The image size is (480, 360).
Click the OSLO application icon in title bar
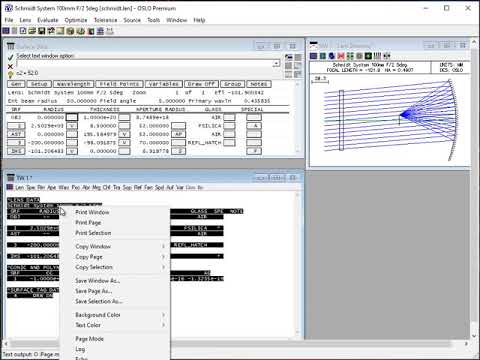[x=8, y=8]
